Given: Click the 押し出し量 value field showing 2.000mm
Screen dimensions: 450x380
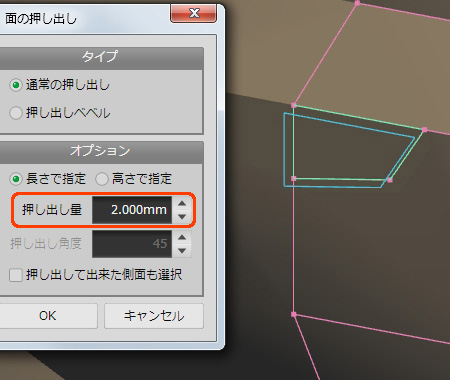Looking at the screenshot, I should 132,210.
